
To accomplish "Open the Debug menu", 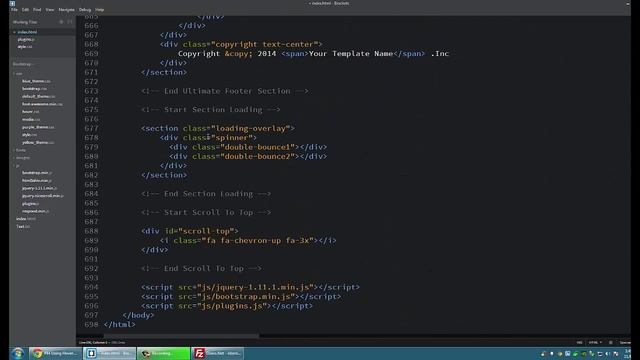I will coord(85,9).
